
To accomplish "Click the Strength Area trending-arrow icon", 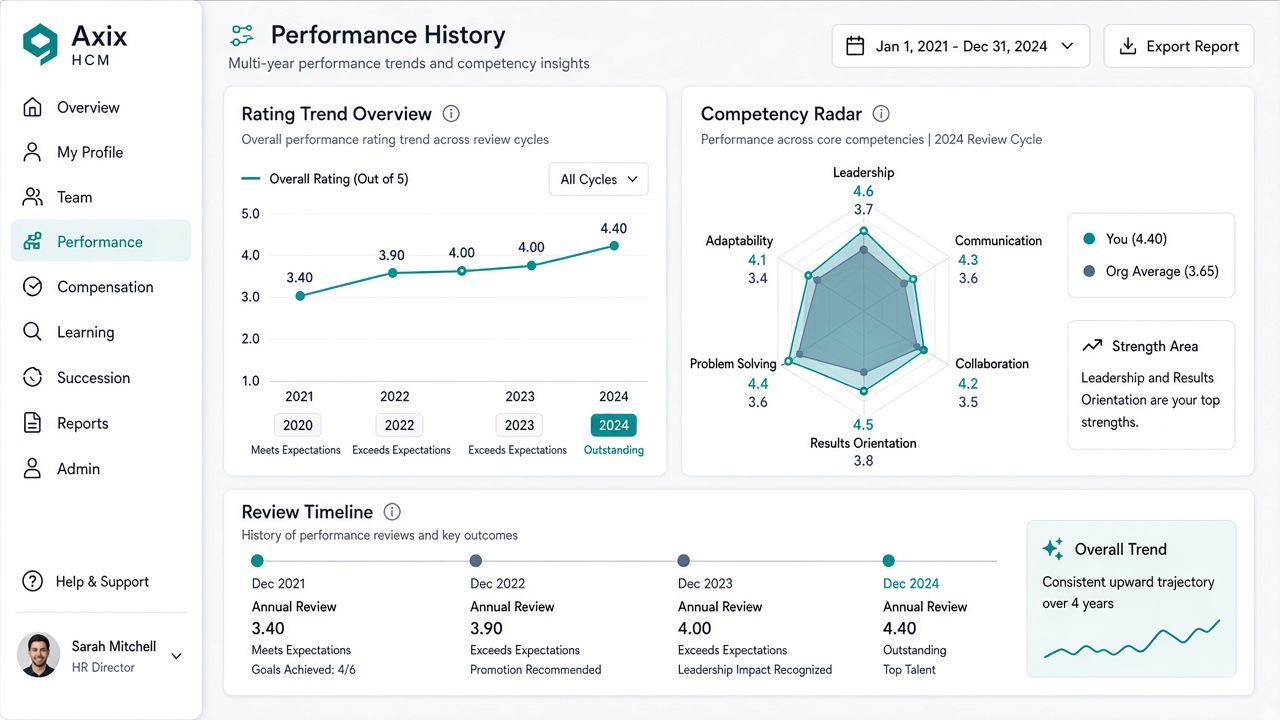I will [x=1092, y=346].
